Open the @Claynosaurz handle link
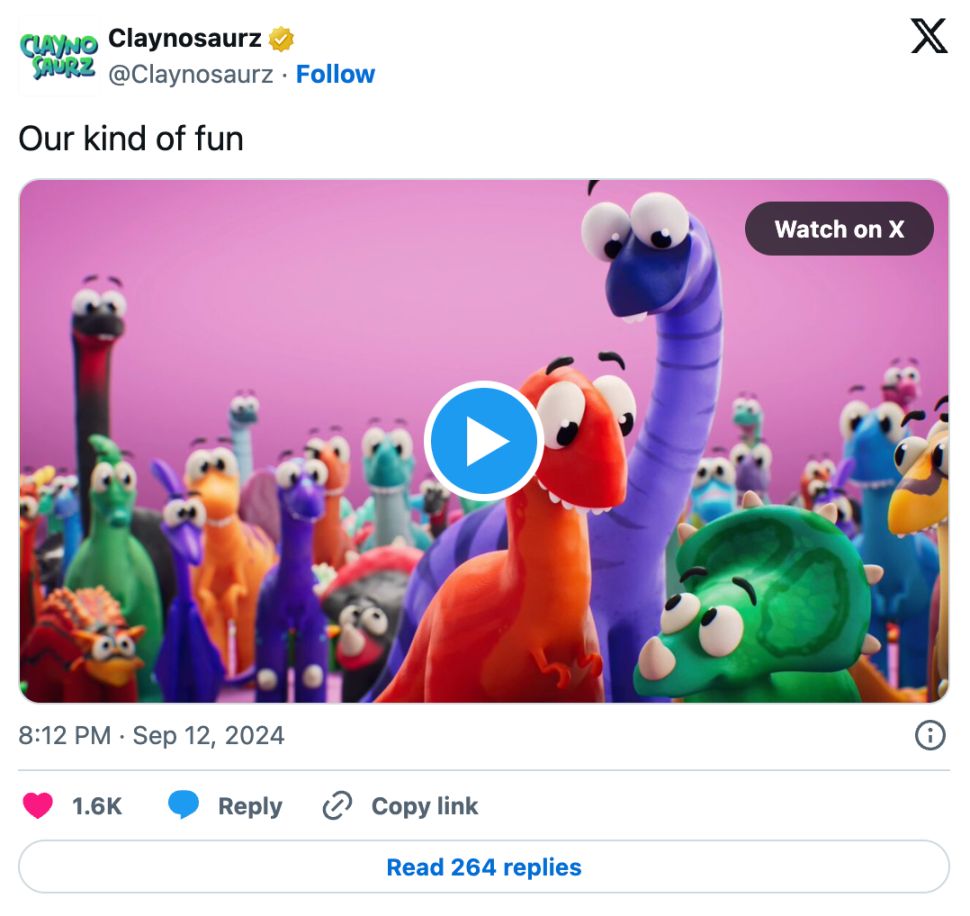 coord(190,75)
